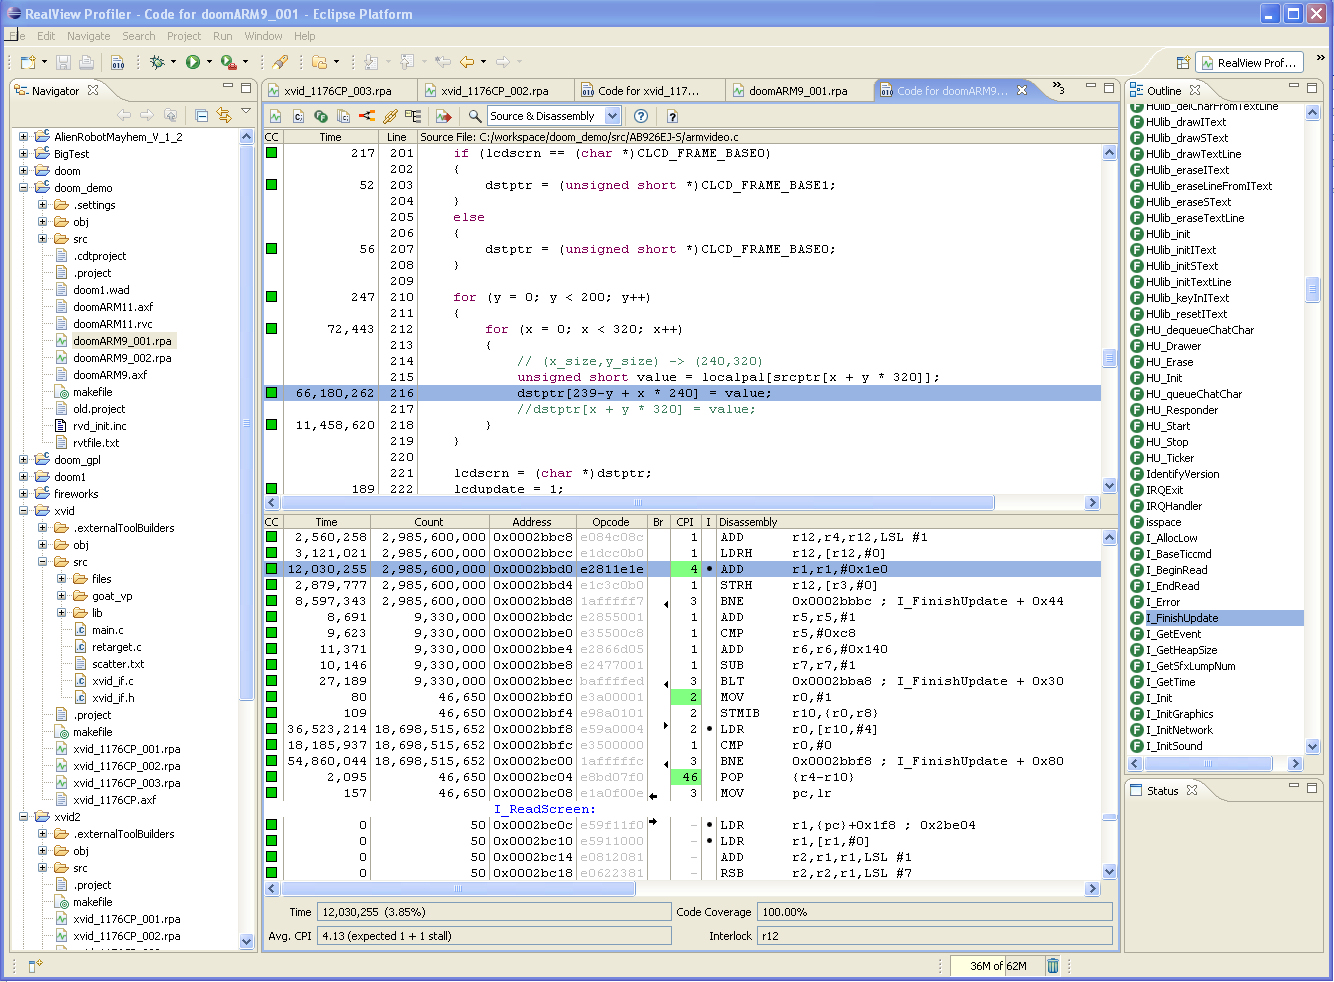Collapse the xvid project node
Viewport: 1334px width, 982px height.
coord(24,511)
